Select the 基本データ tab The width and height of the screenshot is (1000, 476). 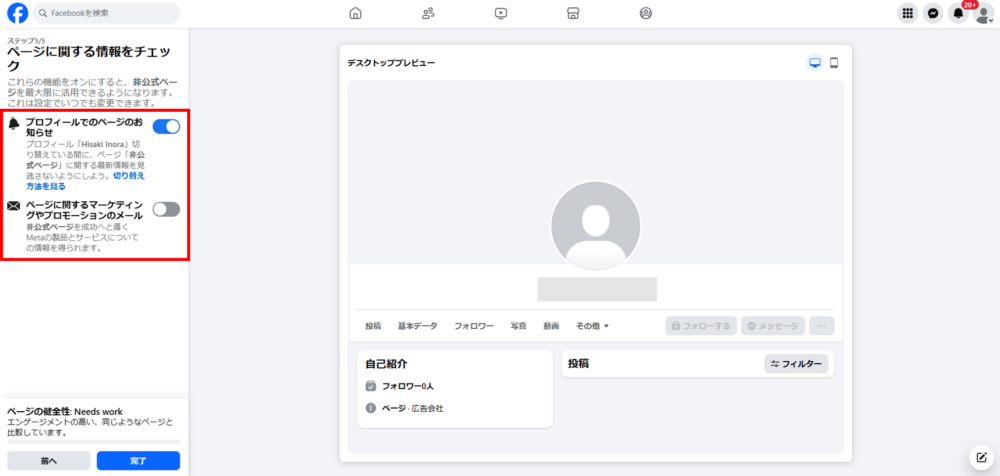(417, 326)
